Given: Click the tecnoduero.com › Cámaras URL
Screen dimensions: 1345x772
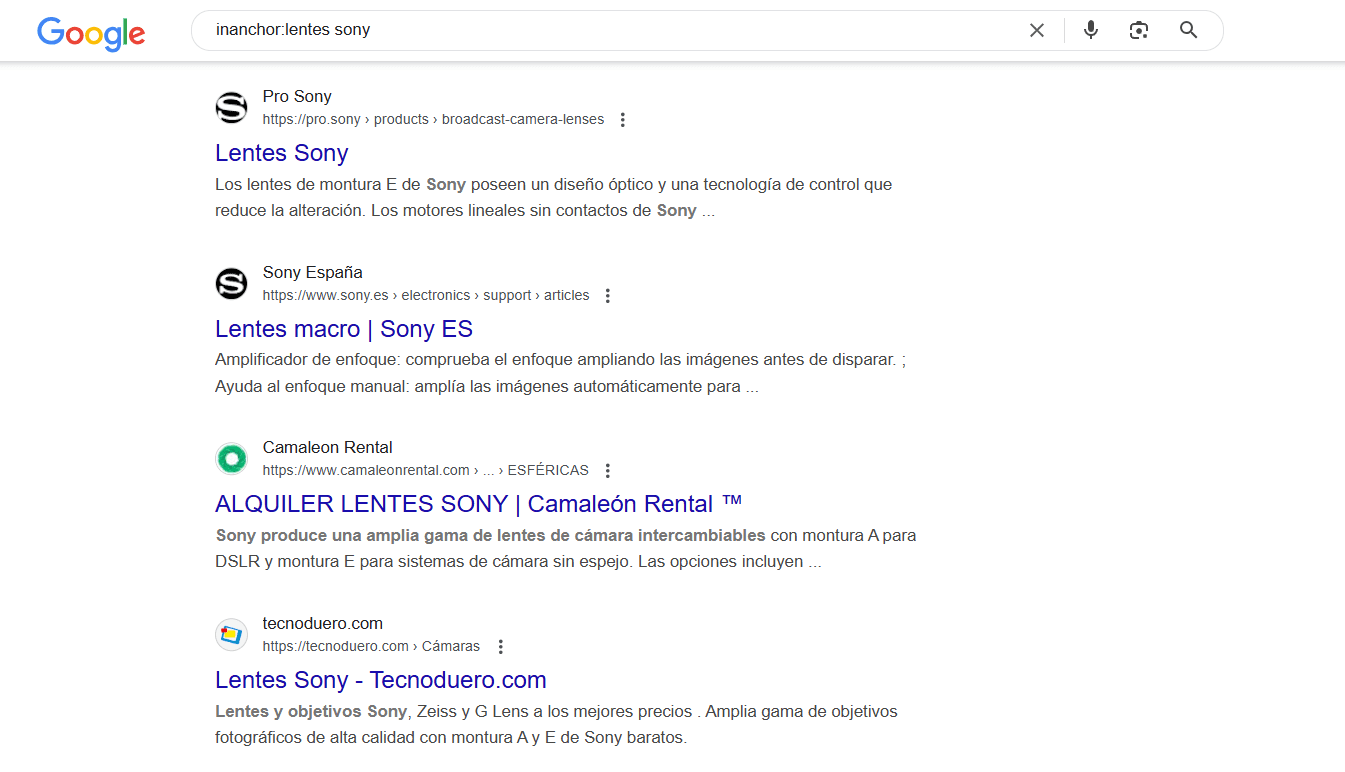Looking at the screenshot, I should 371,647.
